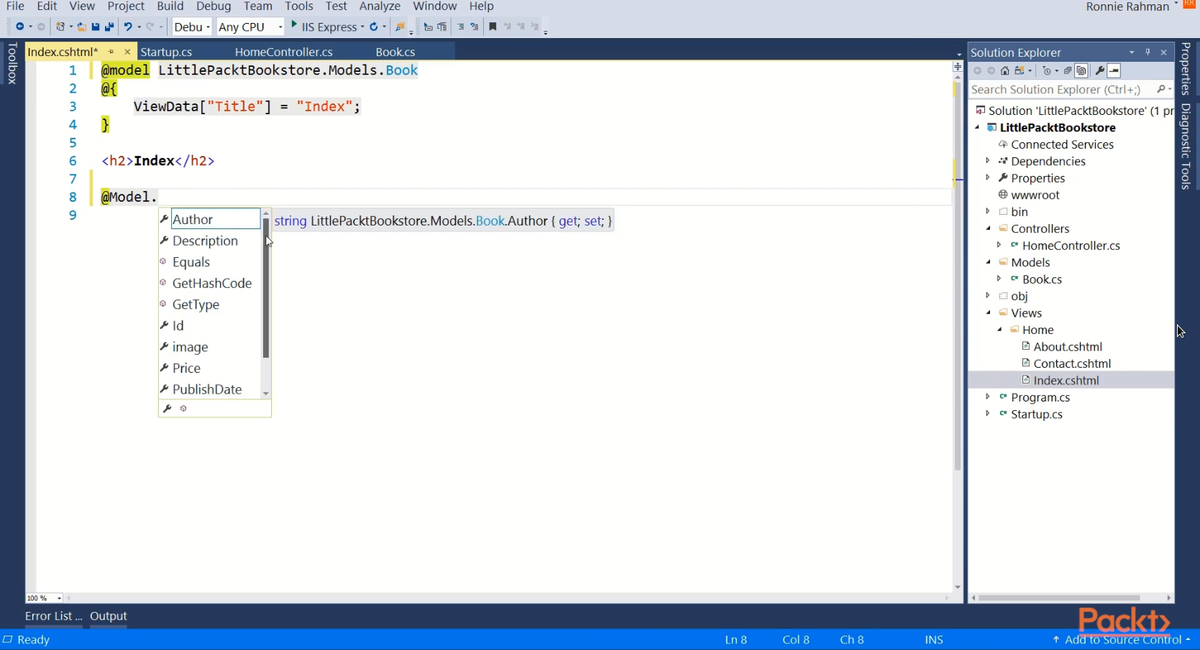Click the pin icon on the Index.cshtml tab

coord(111,52)
